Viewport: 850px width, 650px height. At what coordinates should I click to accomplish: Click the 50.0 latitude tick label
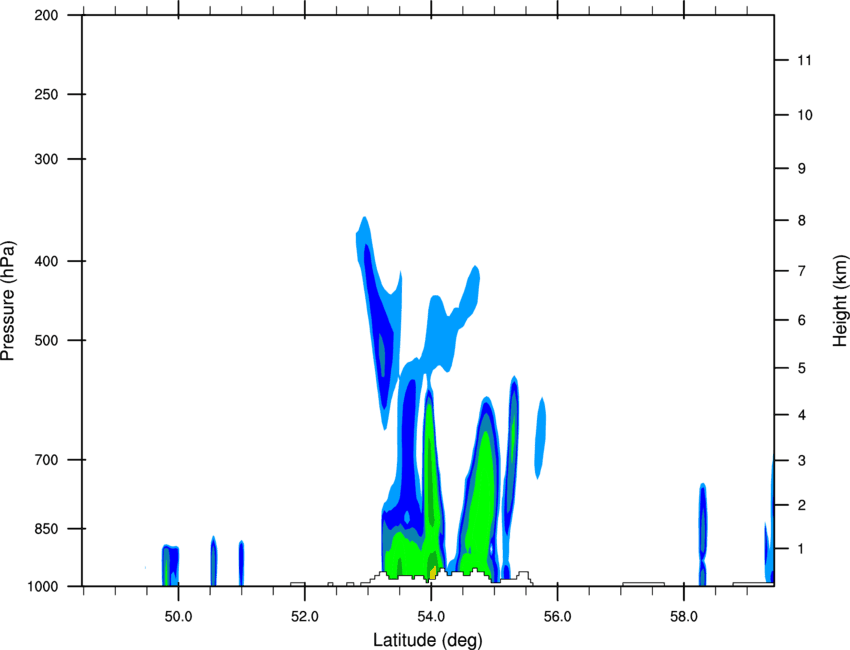178,617
